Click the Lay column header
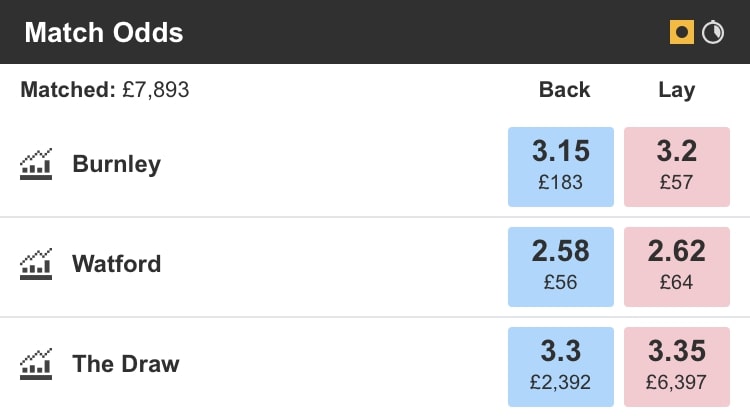This screenshot has width=750, height=416. tap(676, 90)
